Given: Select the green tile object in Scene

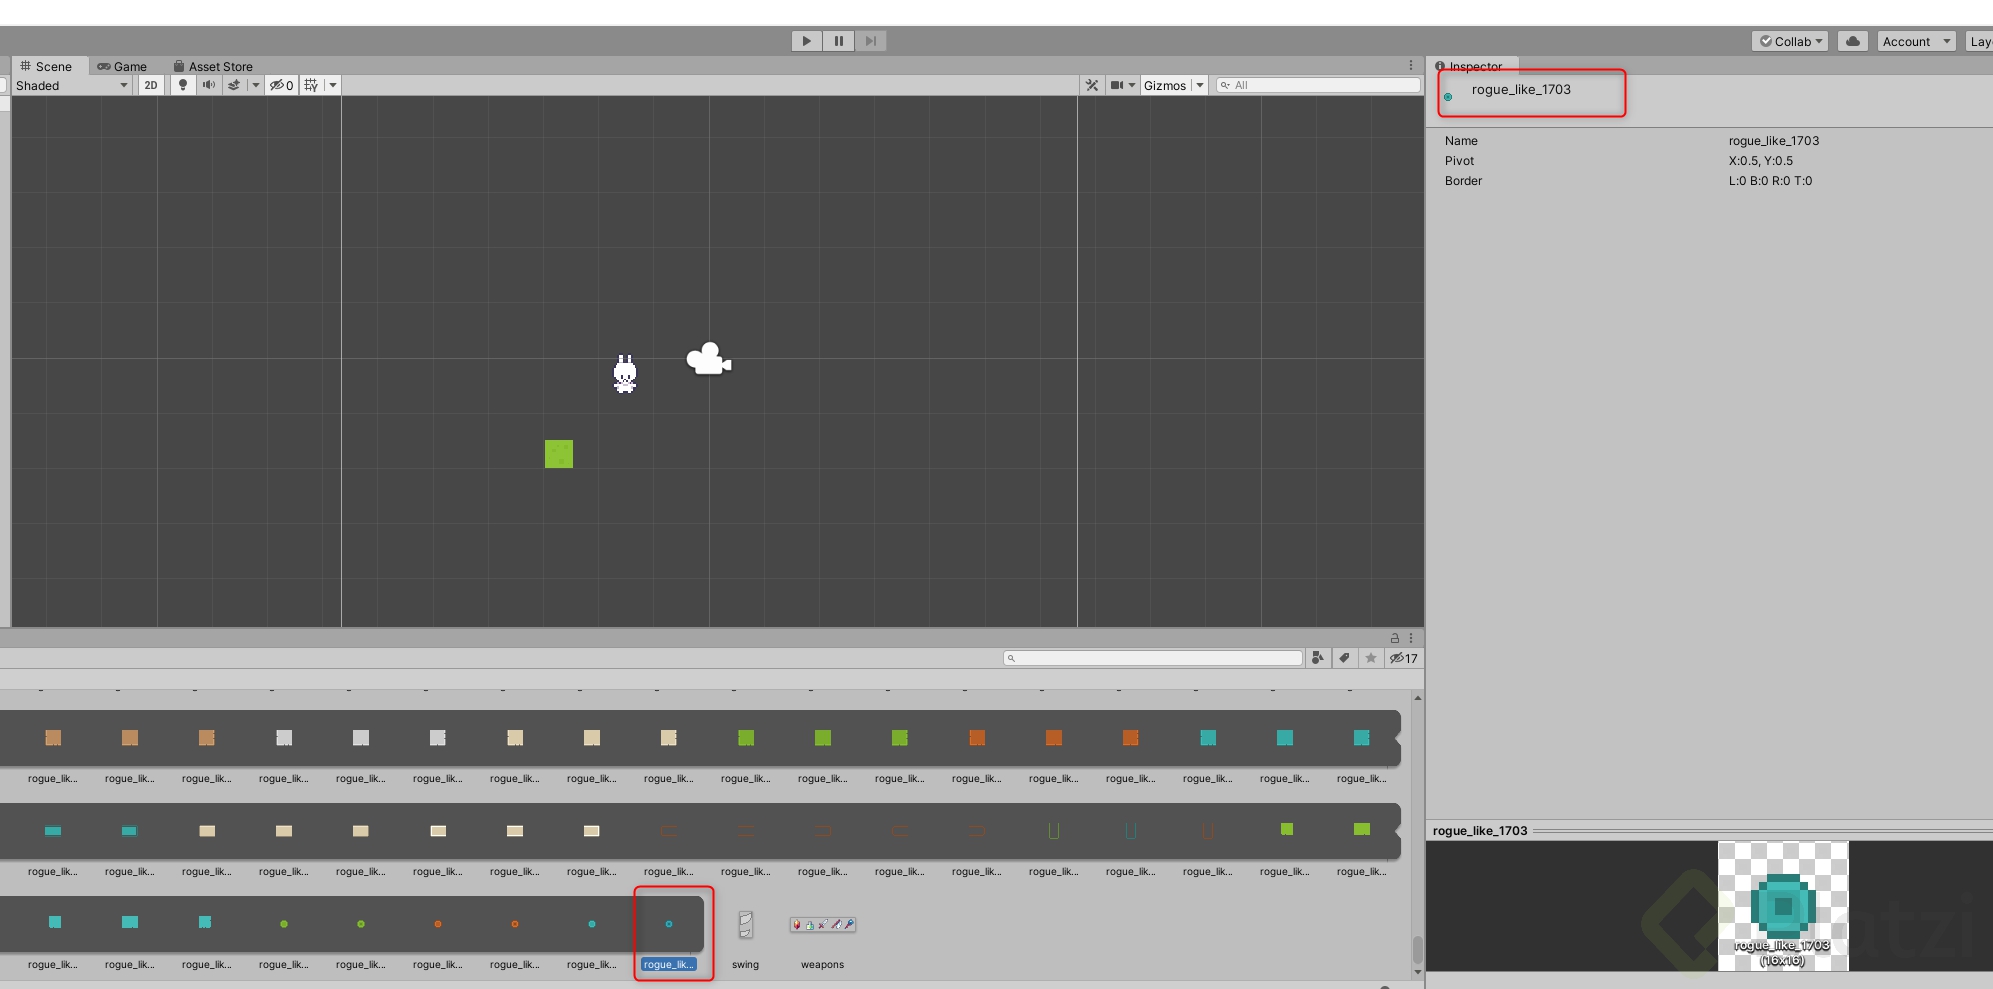Looking at the screenshot, I should tap(559, 454).
